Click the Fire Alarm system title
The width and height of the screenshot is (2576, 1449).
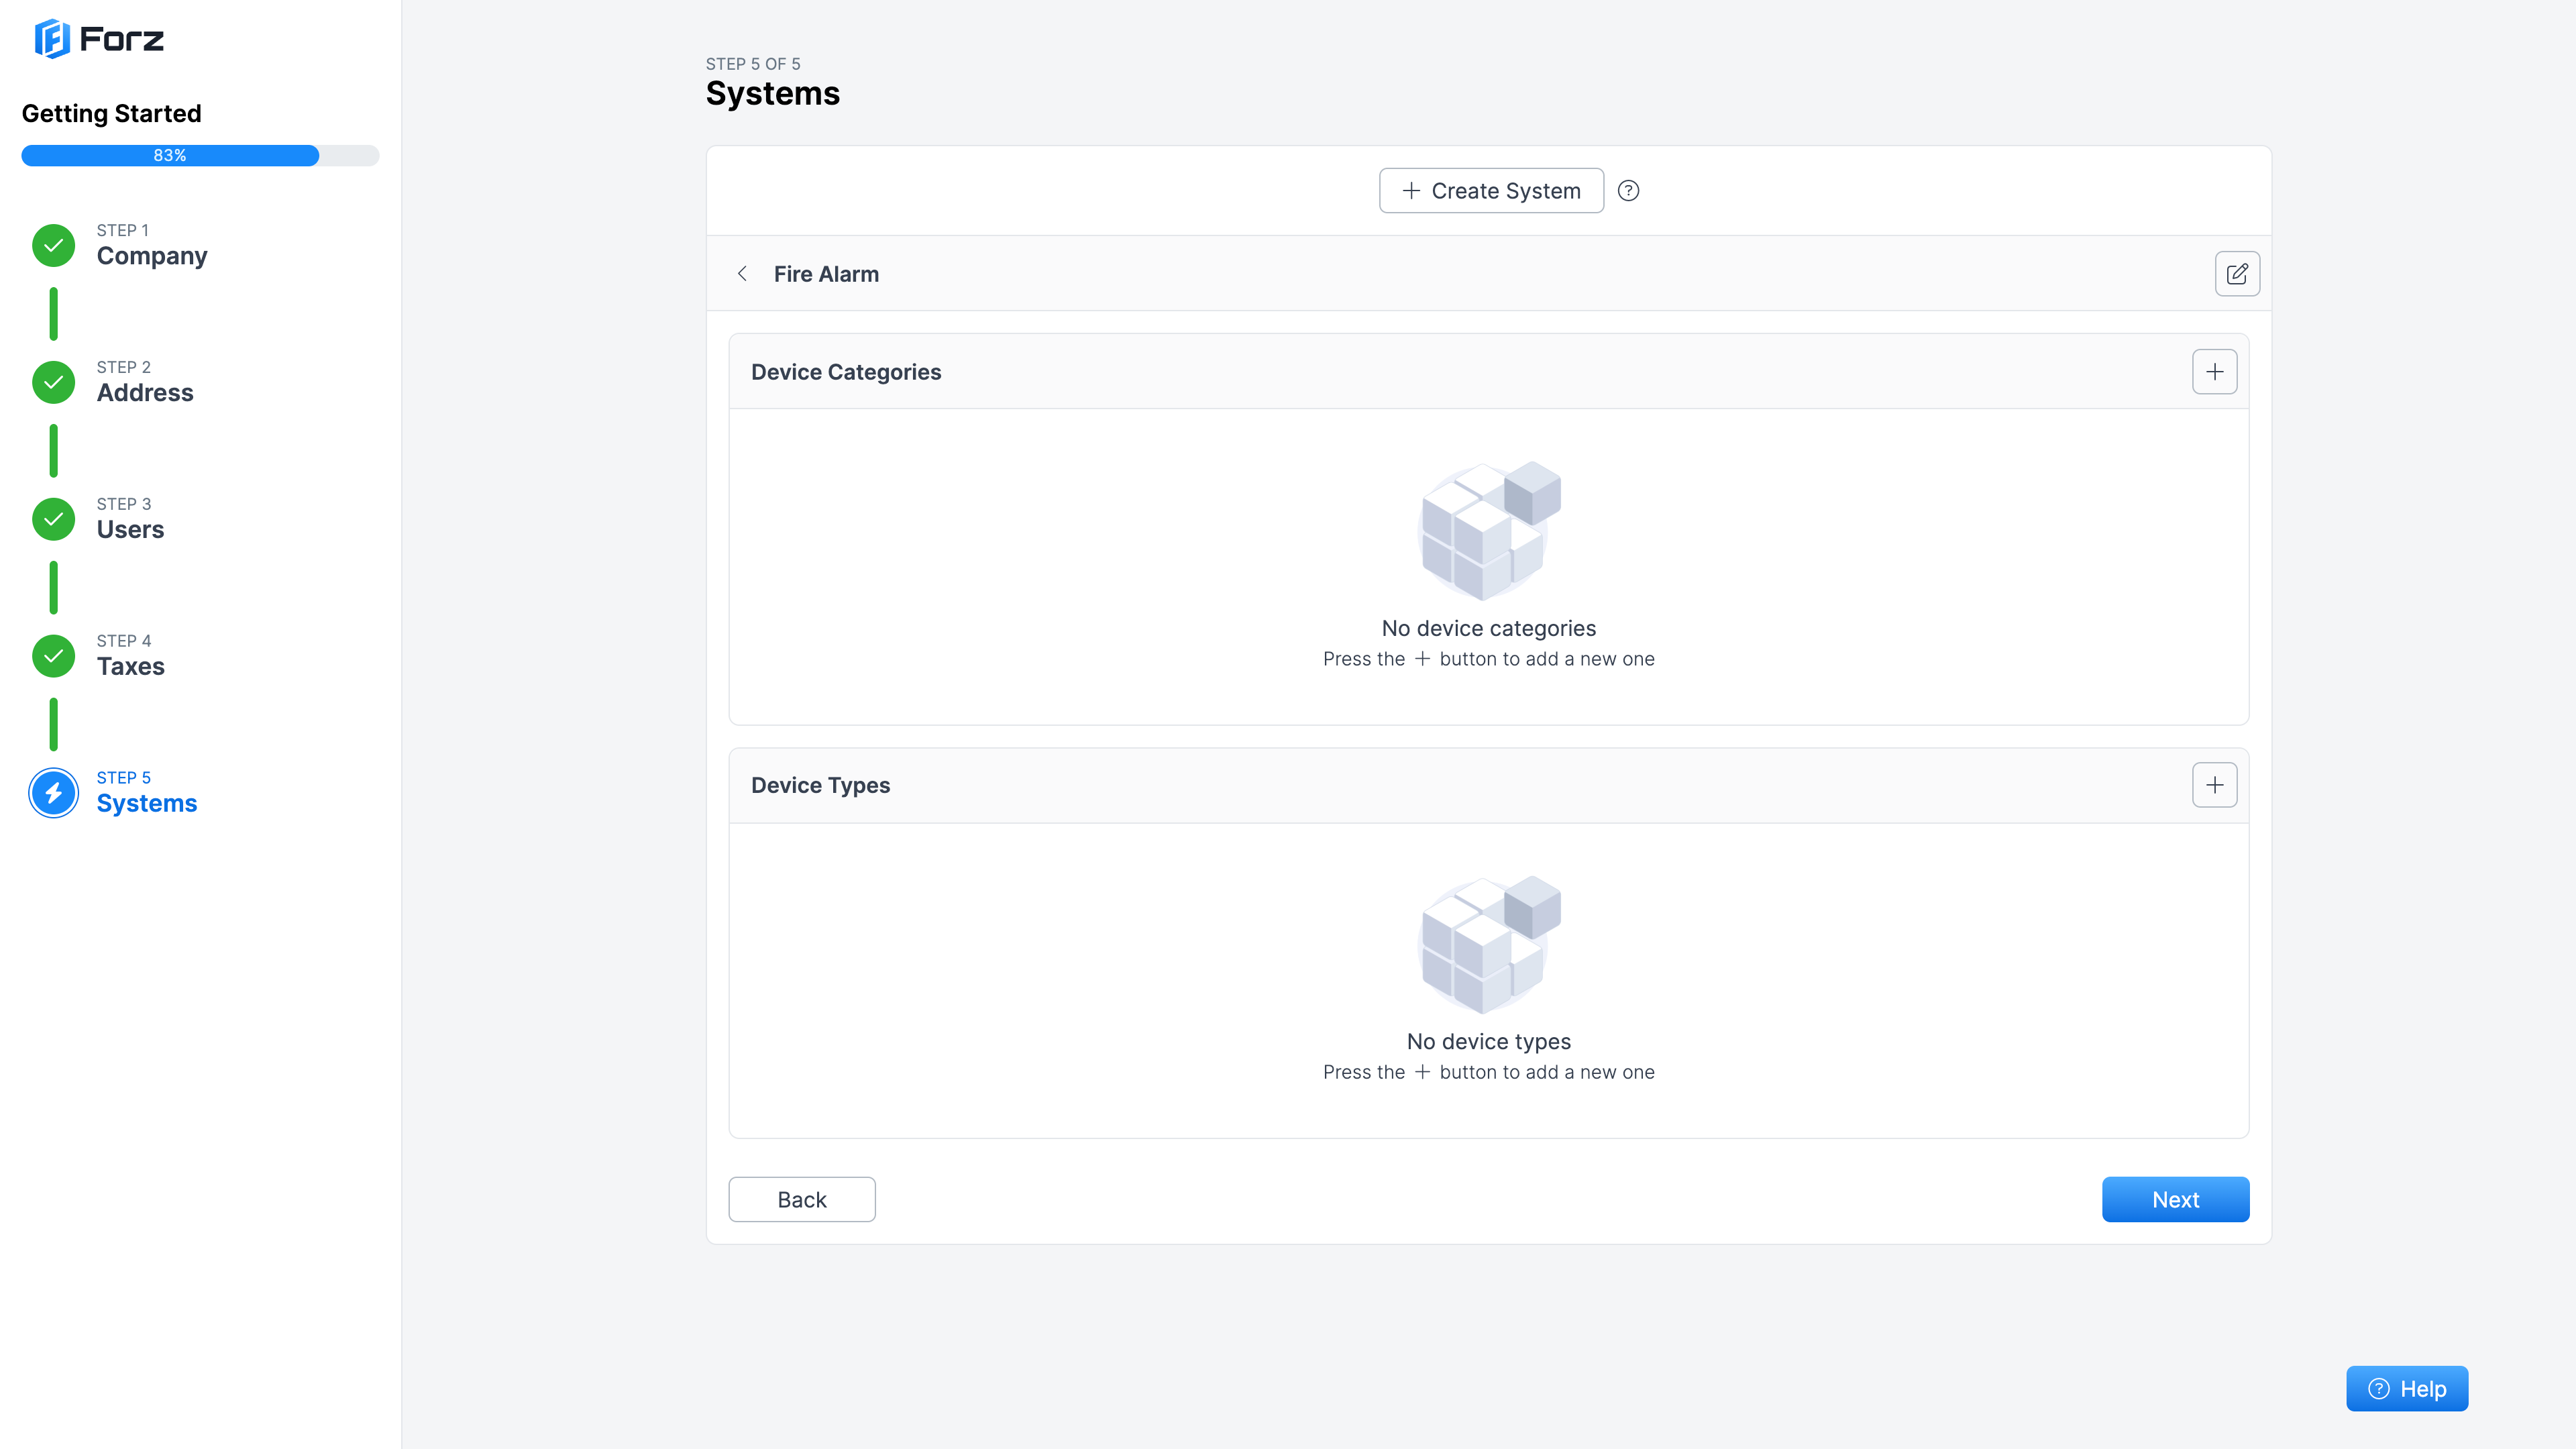826,274
